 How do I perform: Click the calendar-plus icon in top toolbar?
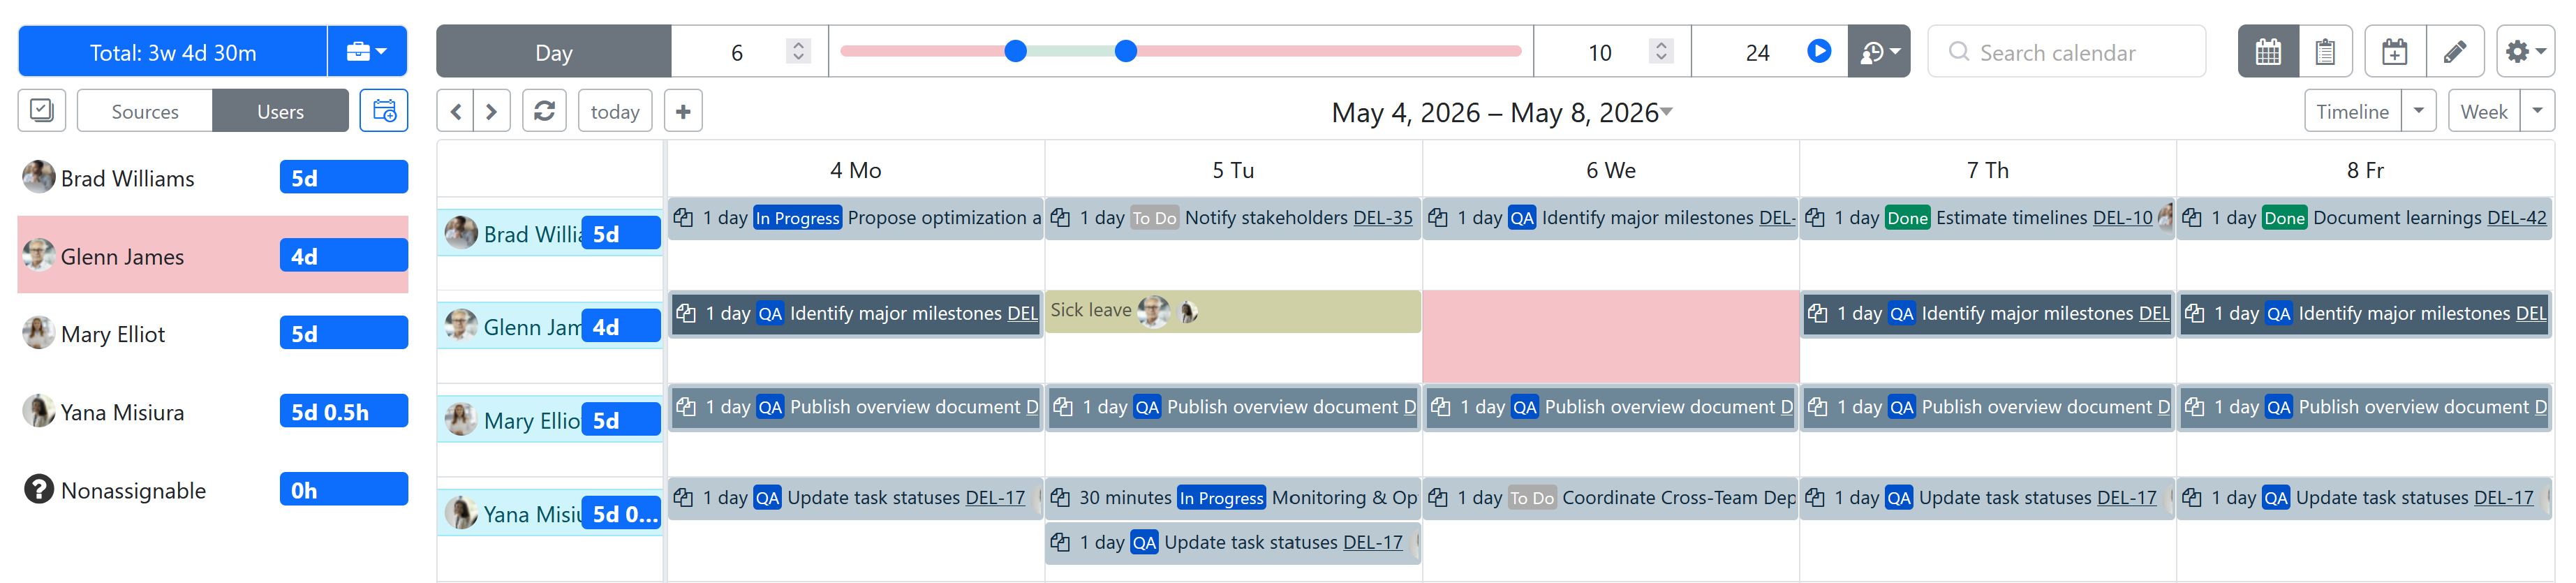[x=2394, y=52]
